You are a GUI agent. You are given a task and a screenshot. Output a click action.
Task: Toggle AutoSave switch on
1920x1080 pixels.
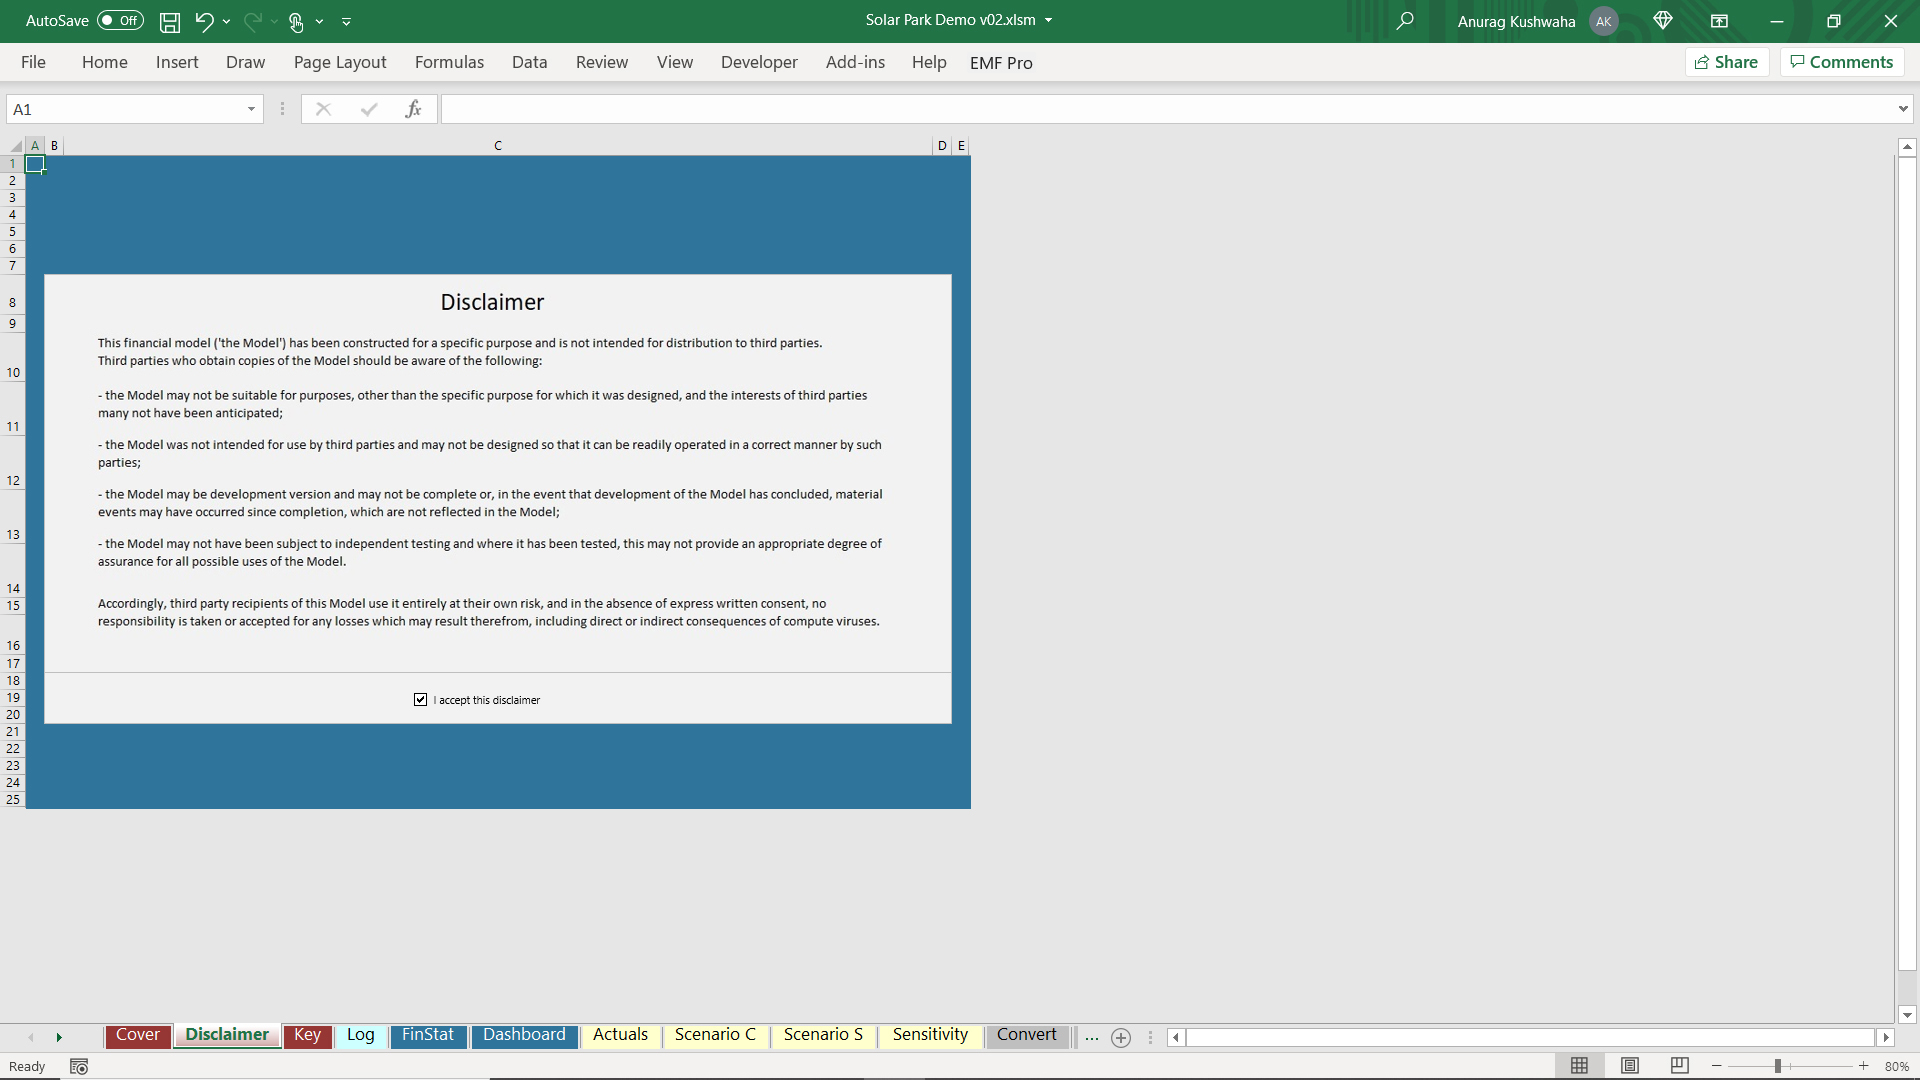pos(120,21)
